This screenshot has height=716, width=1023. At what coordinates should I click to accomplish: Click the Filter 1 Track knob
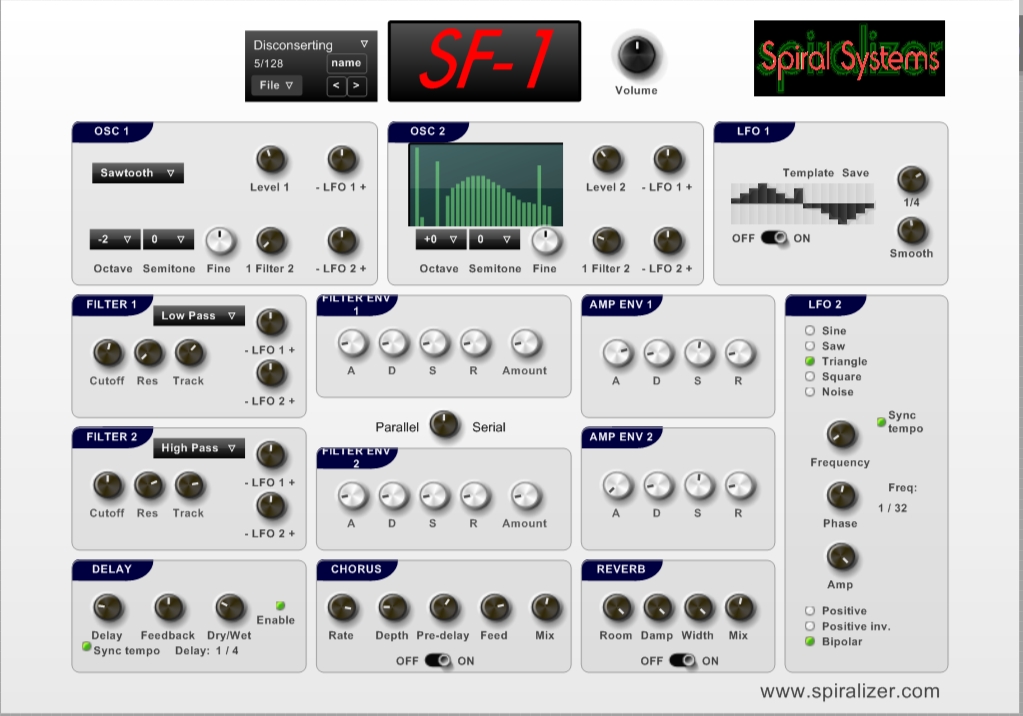[189, 353]
